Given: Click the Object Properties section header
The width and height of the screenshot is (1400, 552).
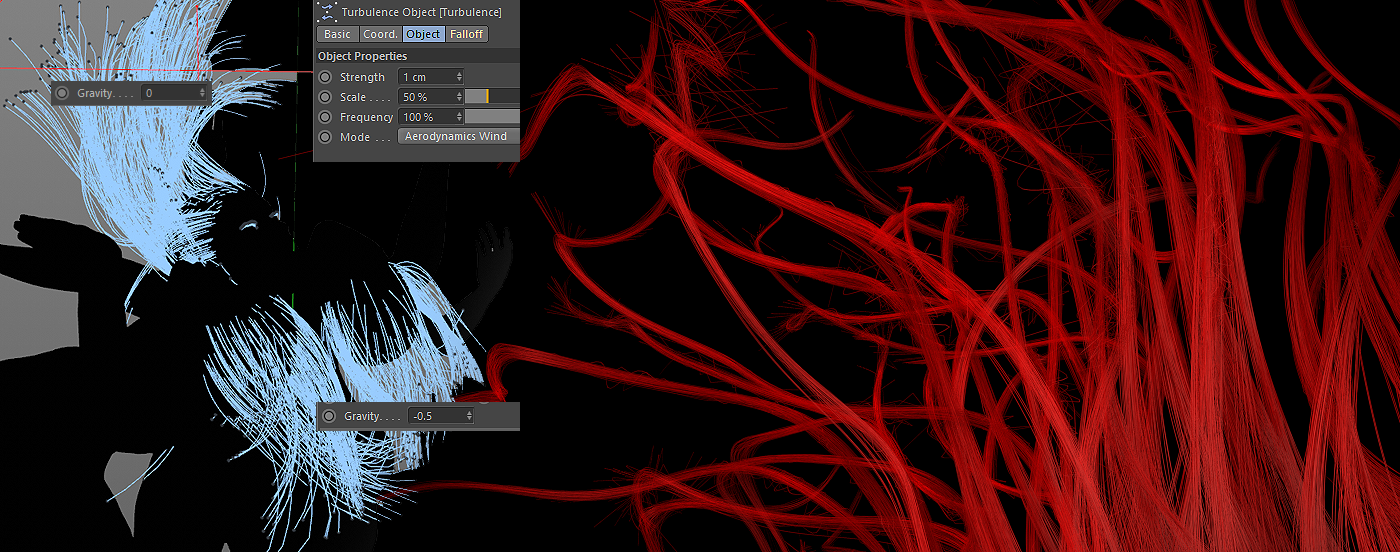Looking at the screenshot, I should 417,56.
